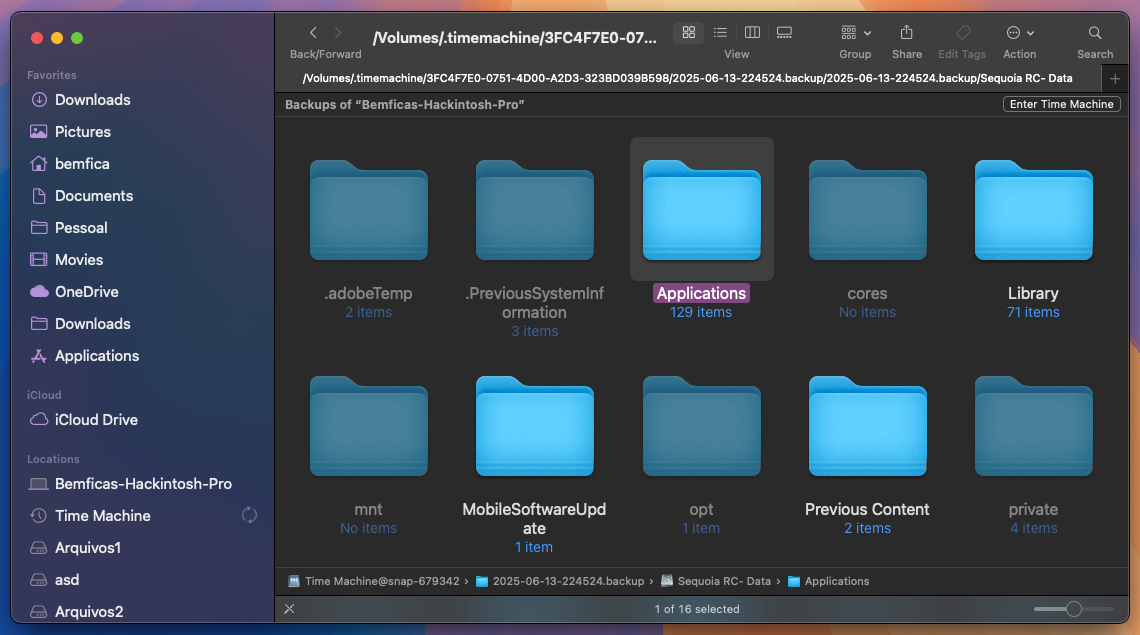
Task: Open the bemfica home folder
Action: click(x=69, y=164)
